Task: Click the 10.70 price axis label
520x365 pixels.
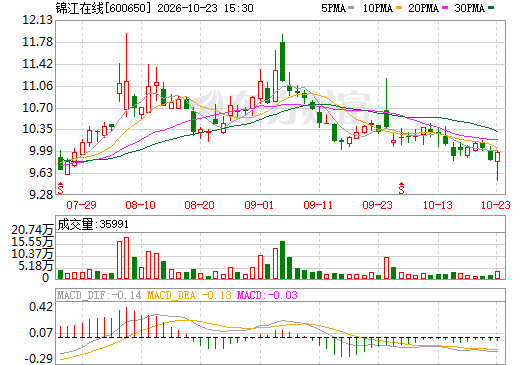Action: point(37,108)
